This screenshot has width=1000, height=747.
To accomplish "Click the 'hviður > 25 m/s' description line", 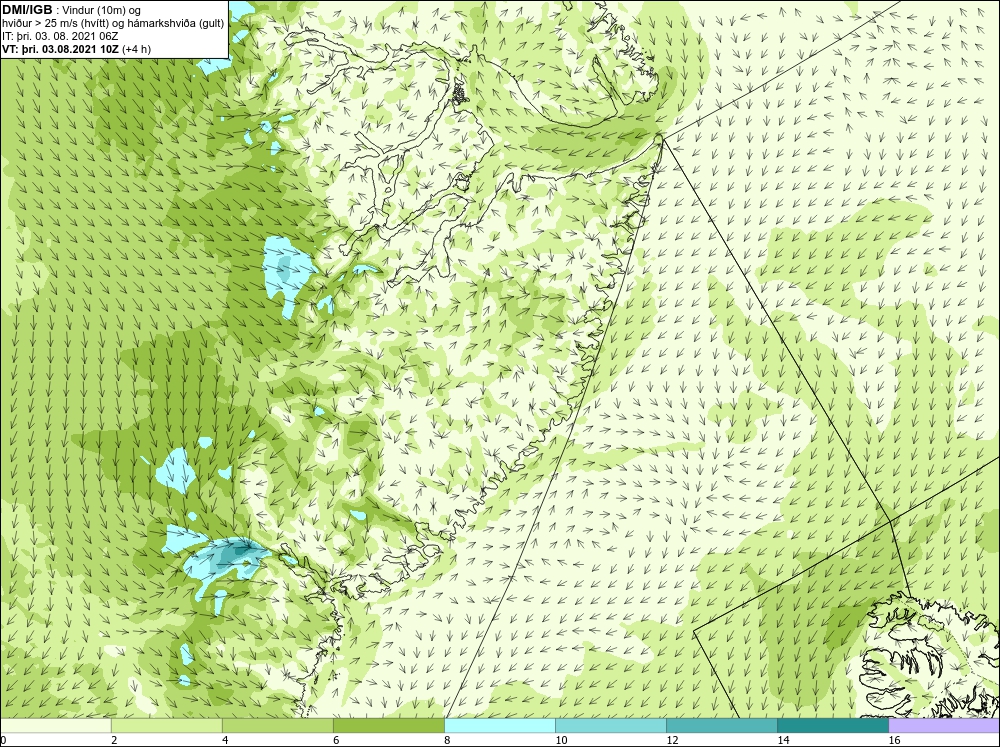I will coord(113,24).
